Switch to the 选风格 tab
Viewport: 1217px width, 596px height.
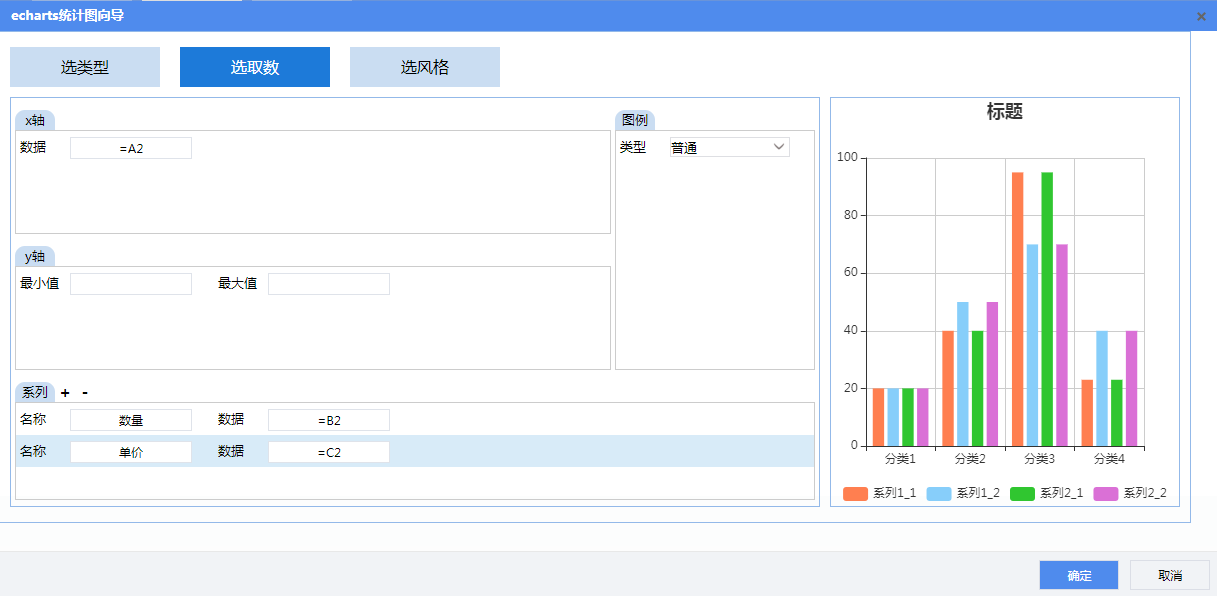tap(425, 67)
